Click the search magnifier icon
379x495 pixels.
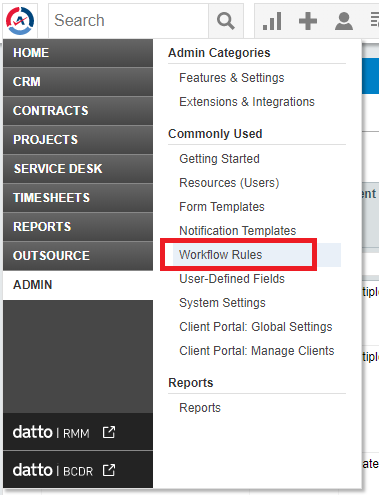226,21
